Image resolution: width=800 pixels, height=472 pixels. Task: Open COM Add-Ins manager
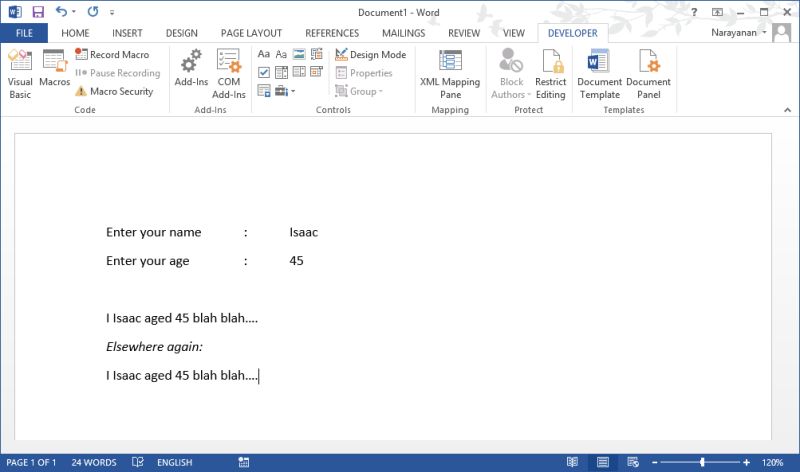coord(229,74)
